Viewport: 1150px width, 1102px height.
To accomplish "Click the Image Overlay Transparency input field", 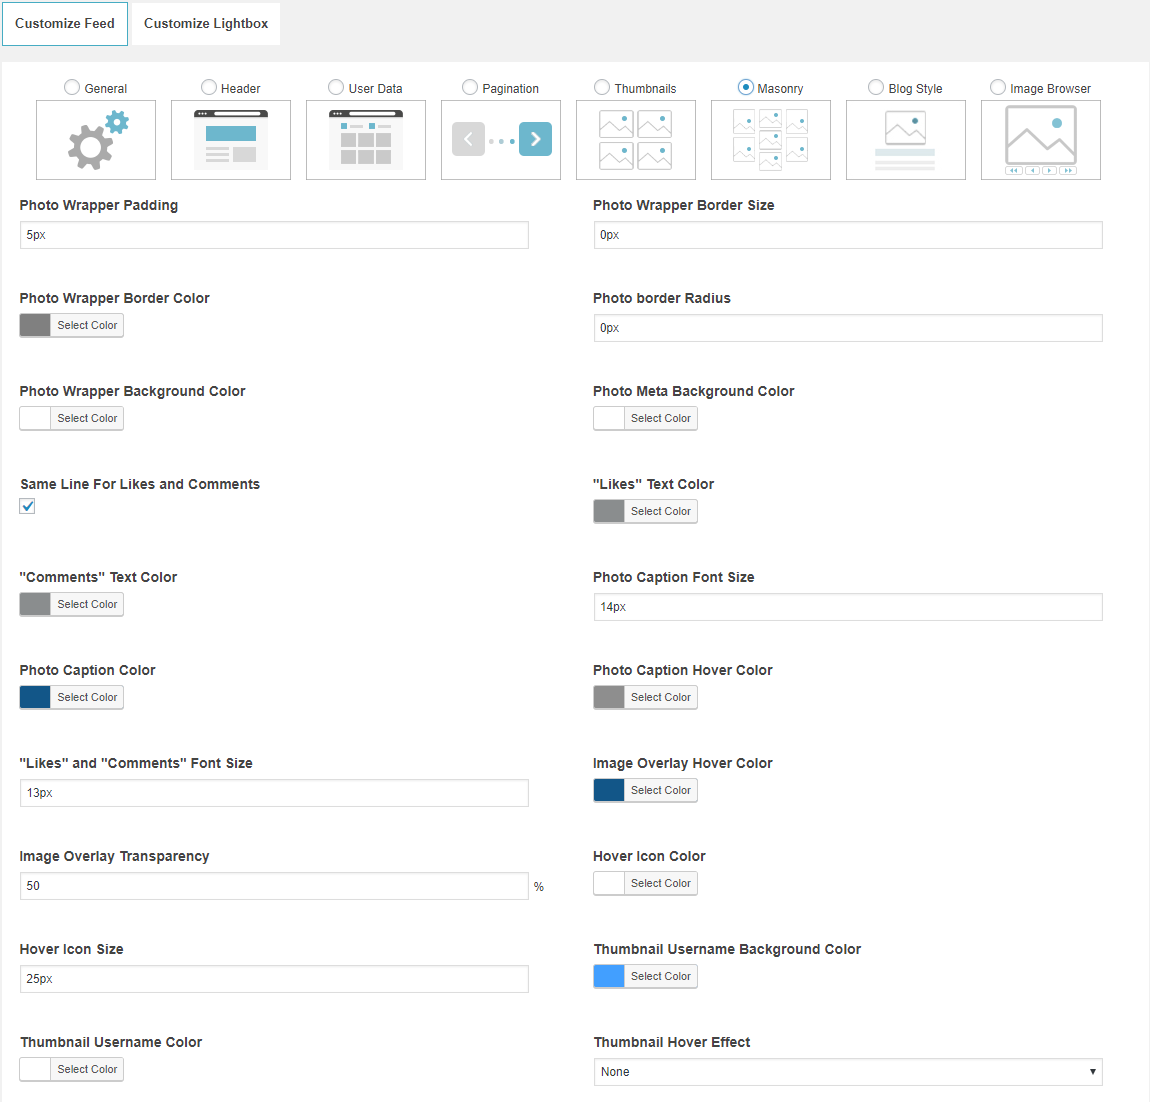I will 274,886.
